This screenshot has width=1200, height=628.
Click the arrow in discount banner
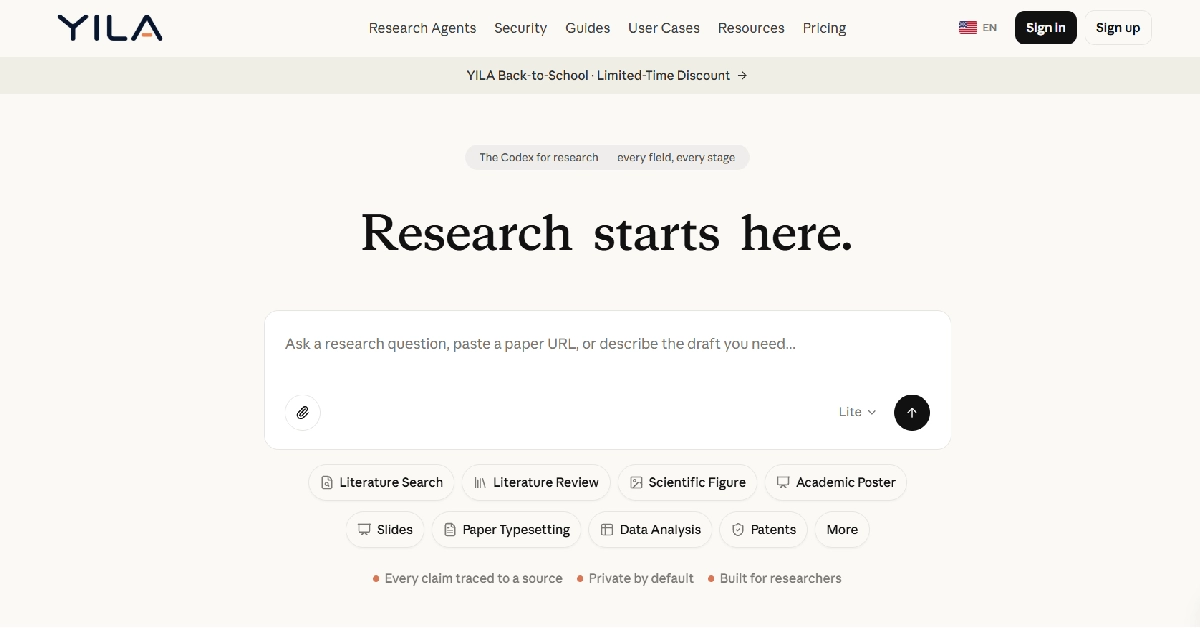click(x=742, y=75)
